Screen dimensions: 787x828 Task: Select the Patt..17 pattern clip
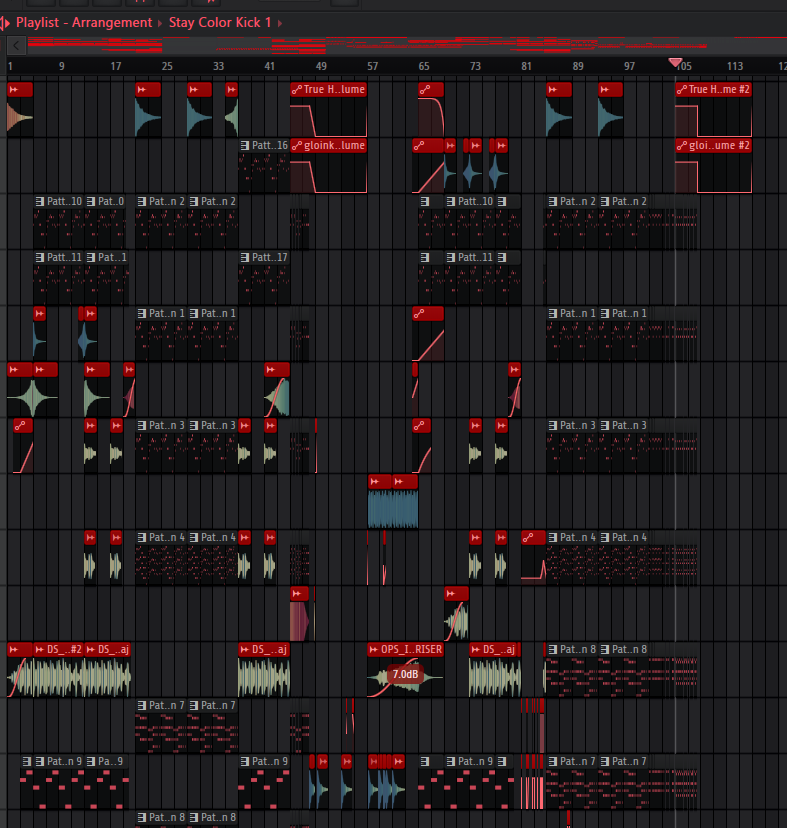(x=264, y=278)
